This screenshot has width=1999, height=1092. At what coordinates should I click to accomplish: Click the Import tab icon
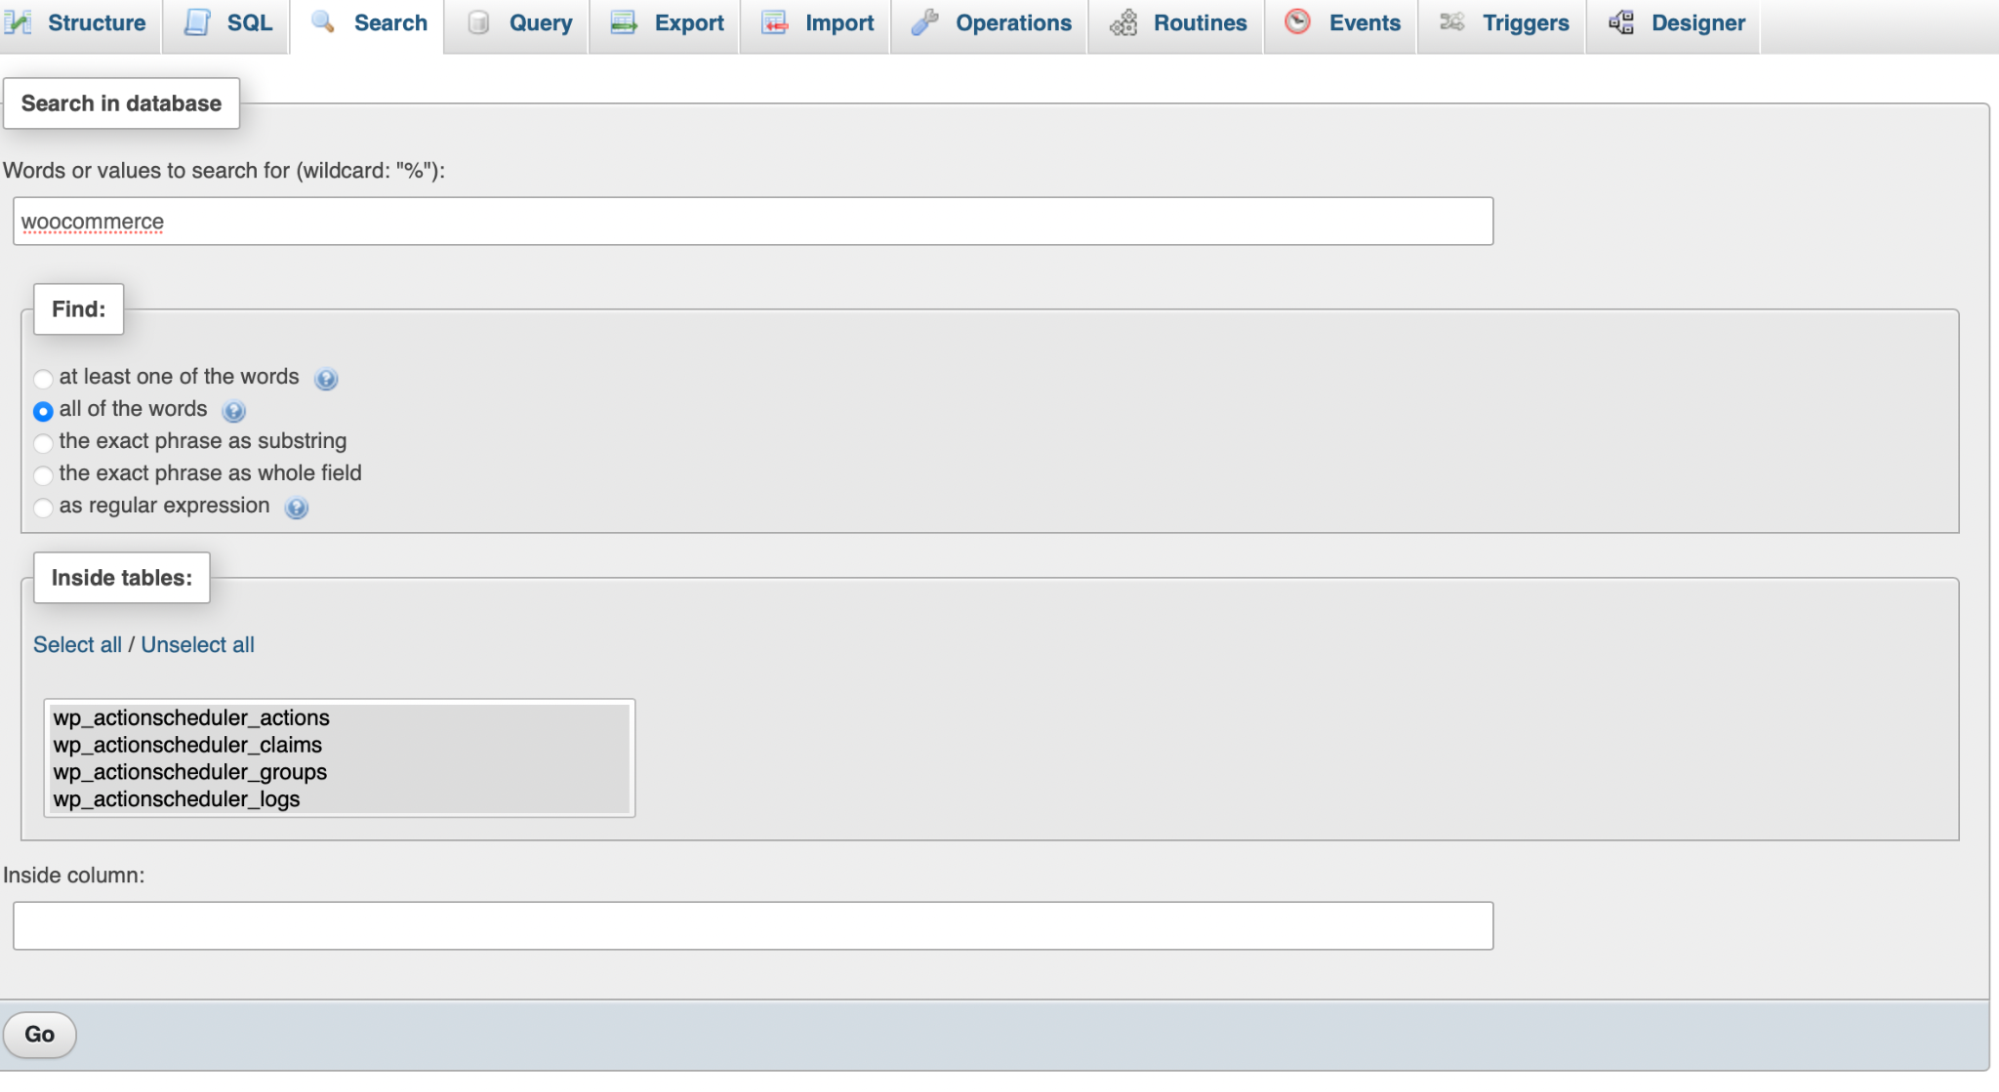tap(773, 23)
